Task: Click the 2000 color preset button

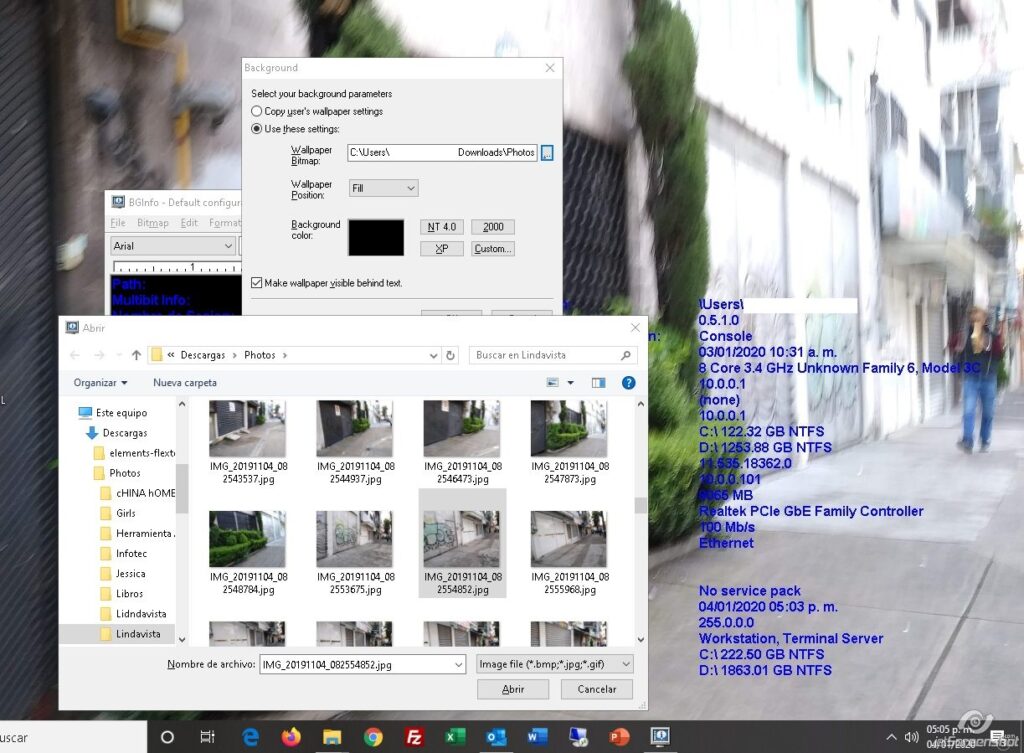Action: coord(493,227)
